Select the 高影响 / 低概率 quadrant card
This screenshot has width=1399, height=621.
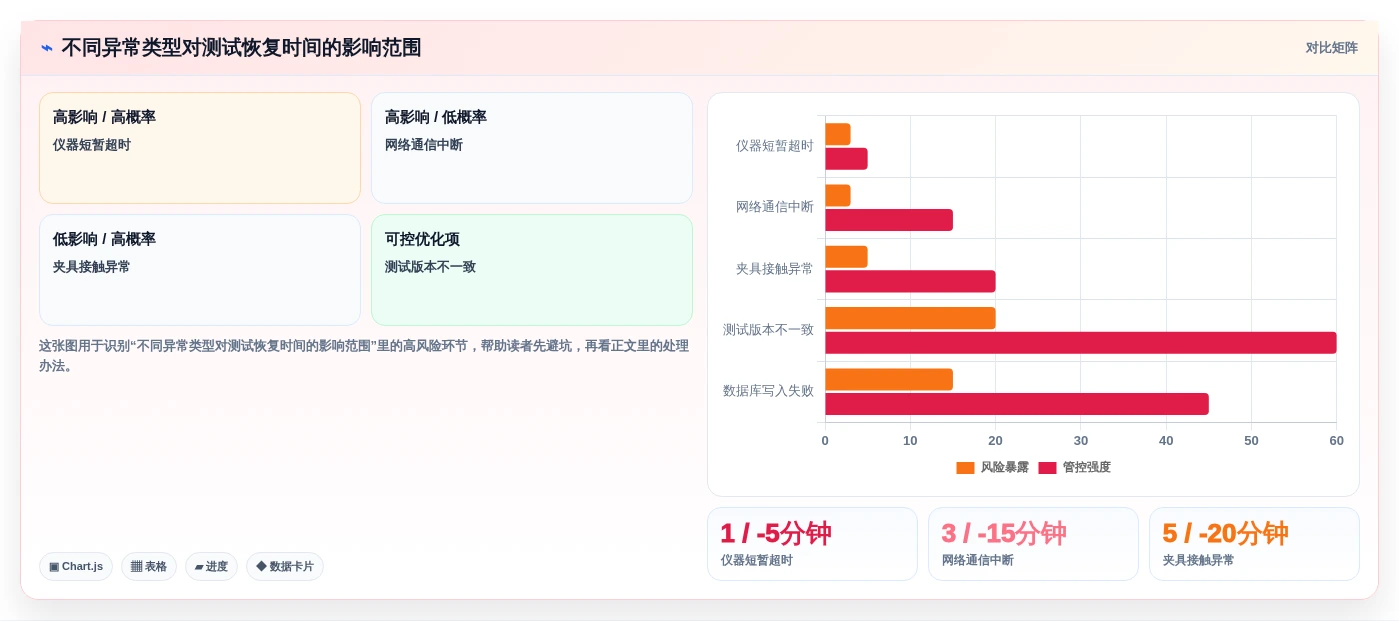click(532, 148)
